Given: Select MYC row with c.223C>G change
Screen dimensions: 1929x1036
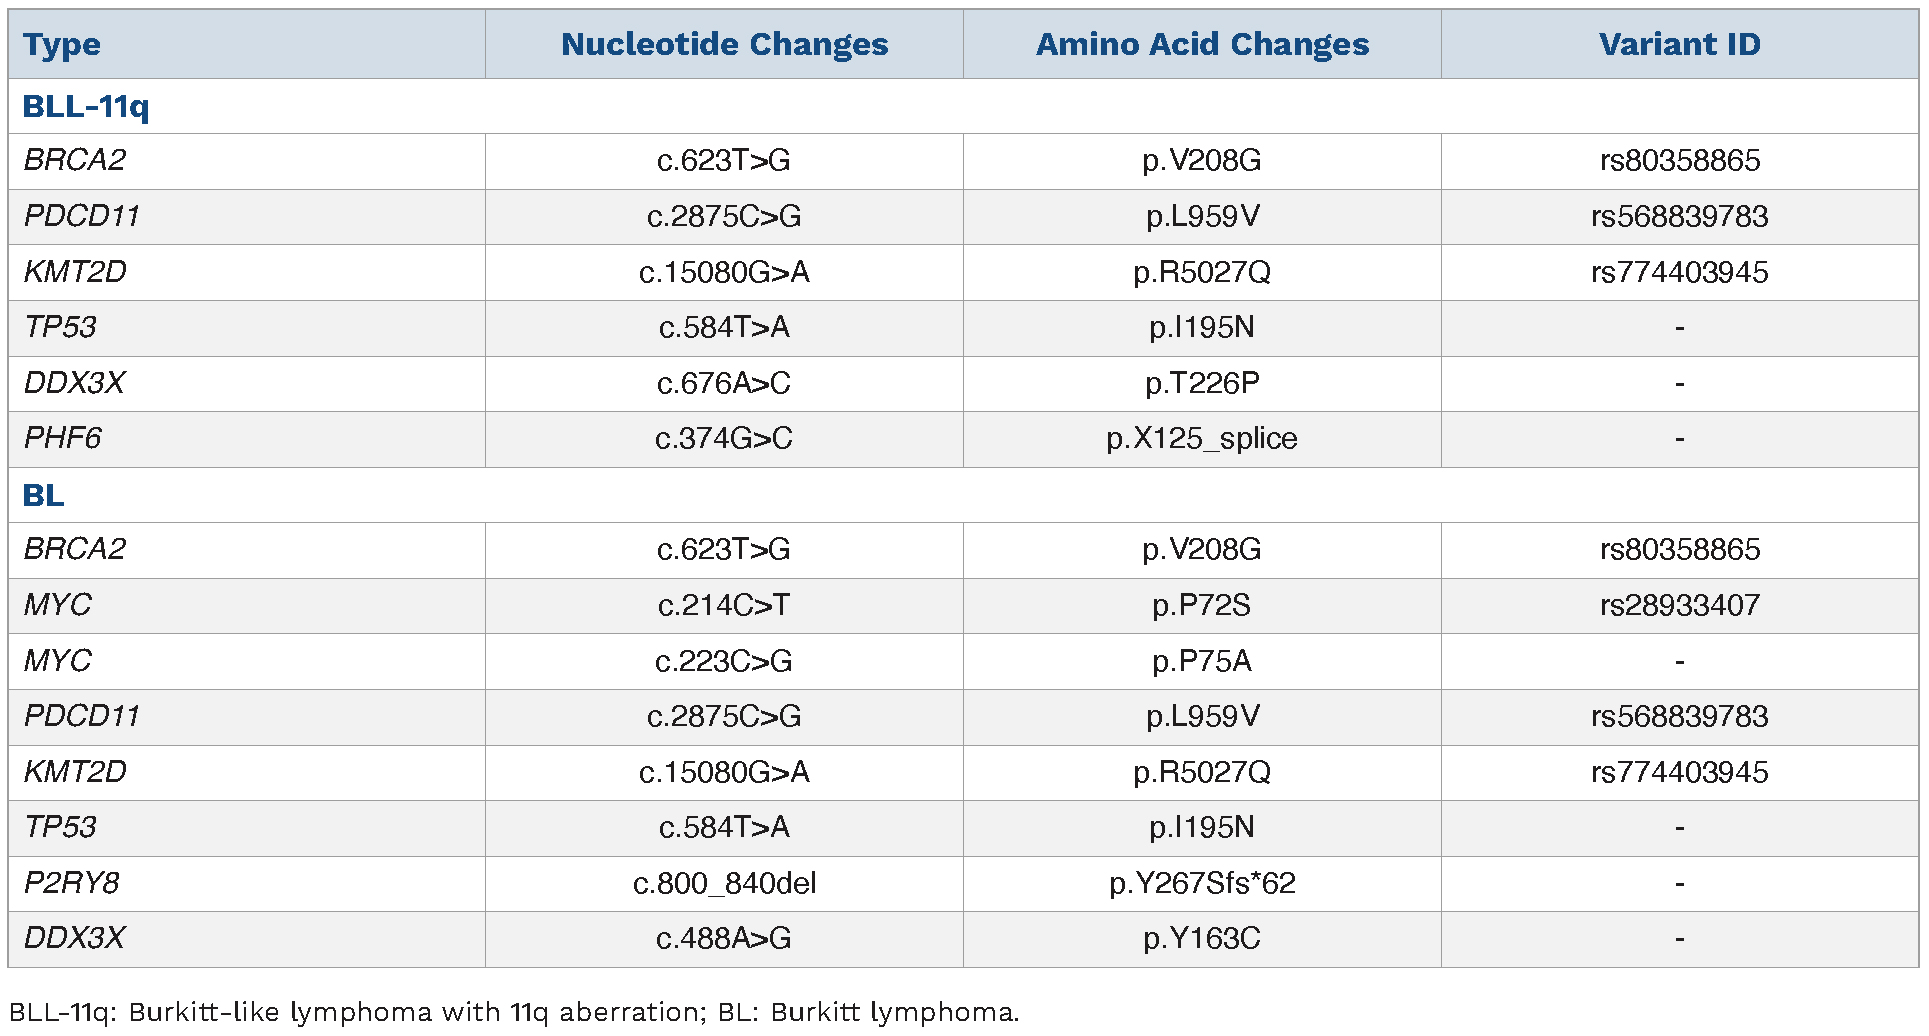Looking at the screenshot, I should coord(58,661).
